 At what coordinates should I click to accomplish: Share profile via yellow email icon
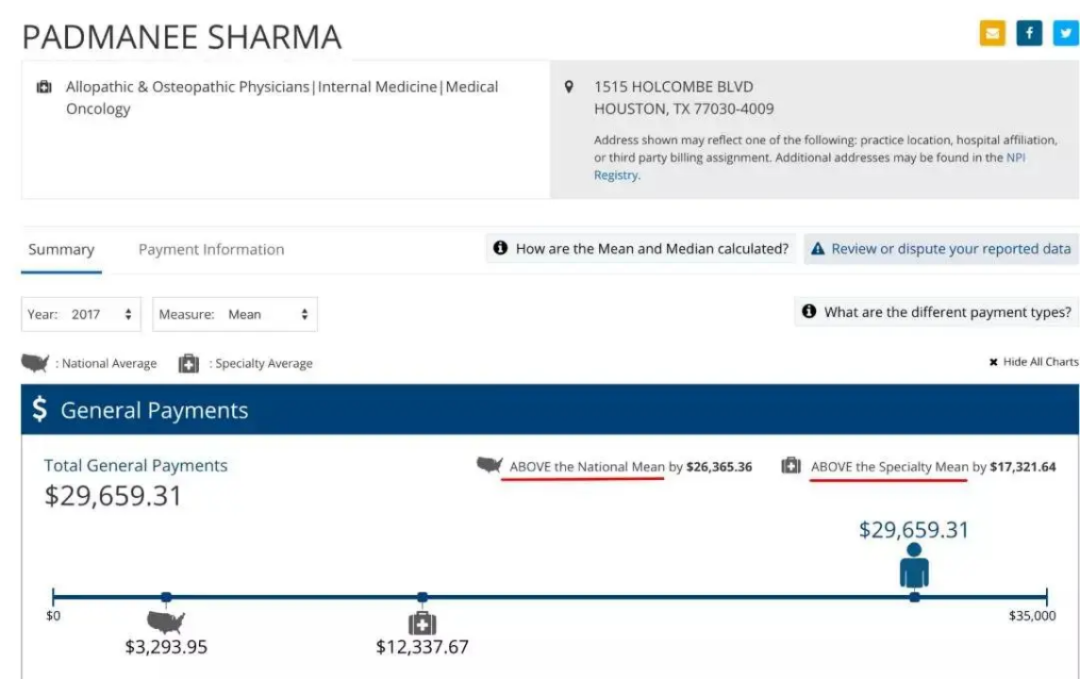click(992, 33)
